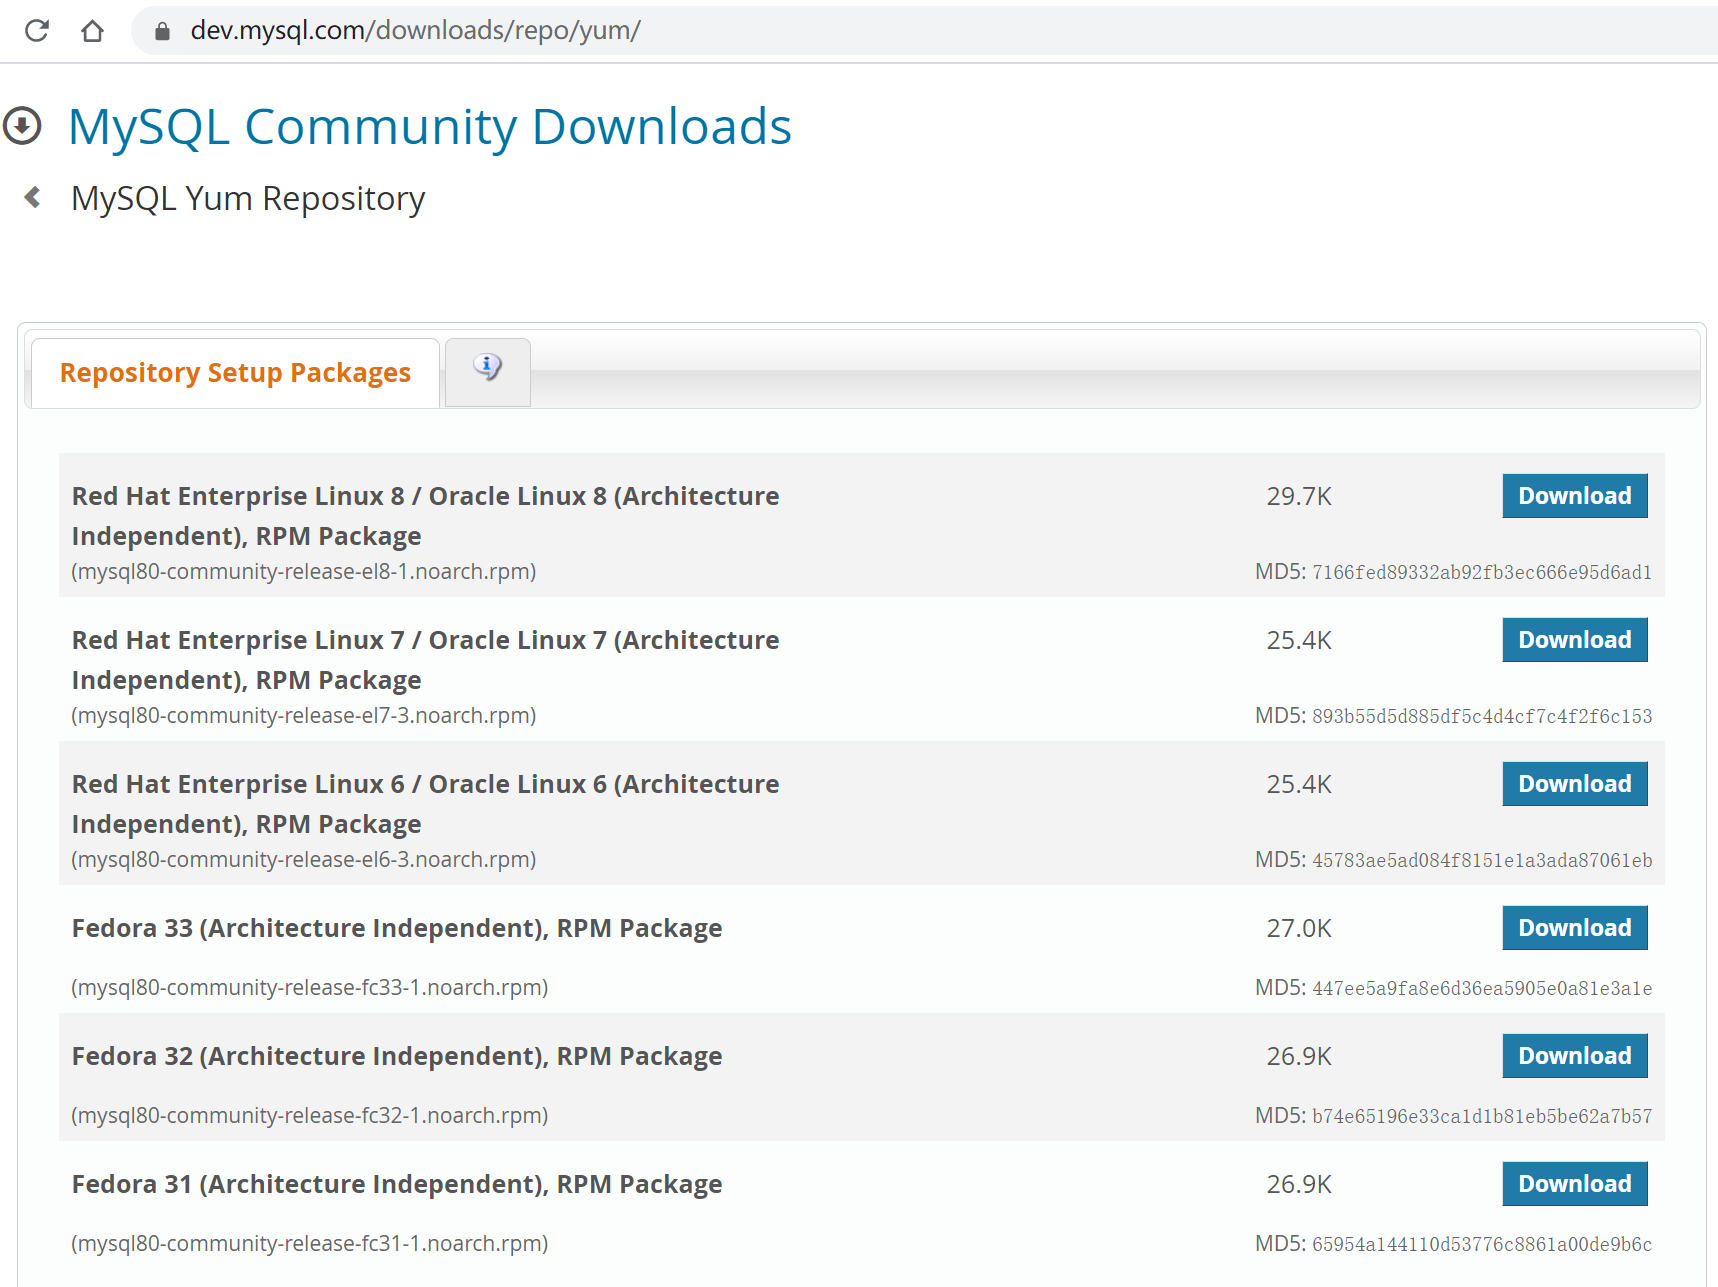Click MD5 hash 65954a144110d53776c8861a00de9b6c

(1482, 1244)
